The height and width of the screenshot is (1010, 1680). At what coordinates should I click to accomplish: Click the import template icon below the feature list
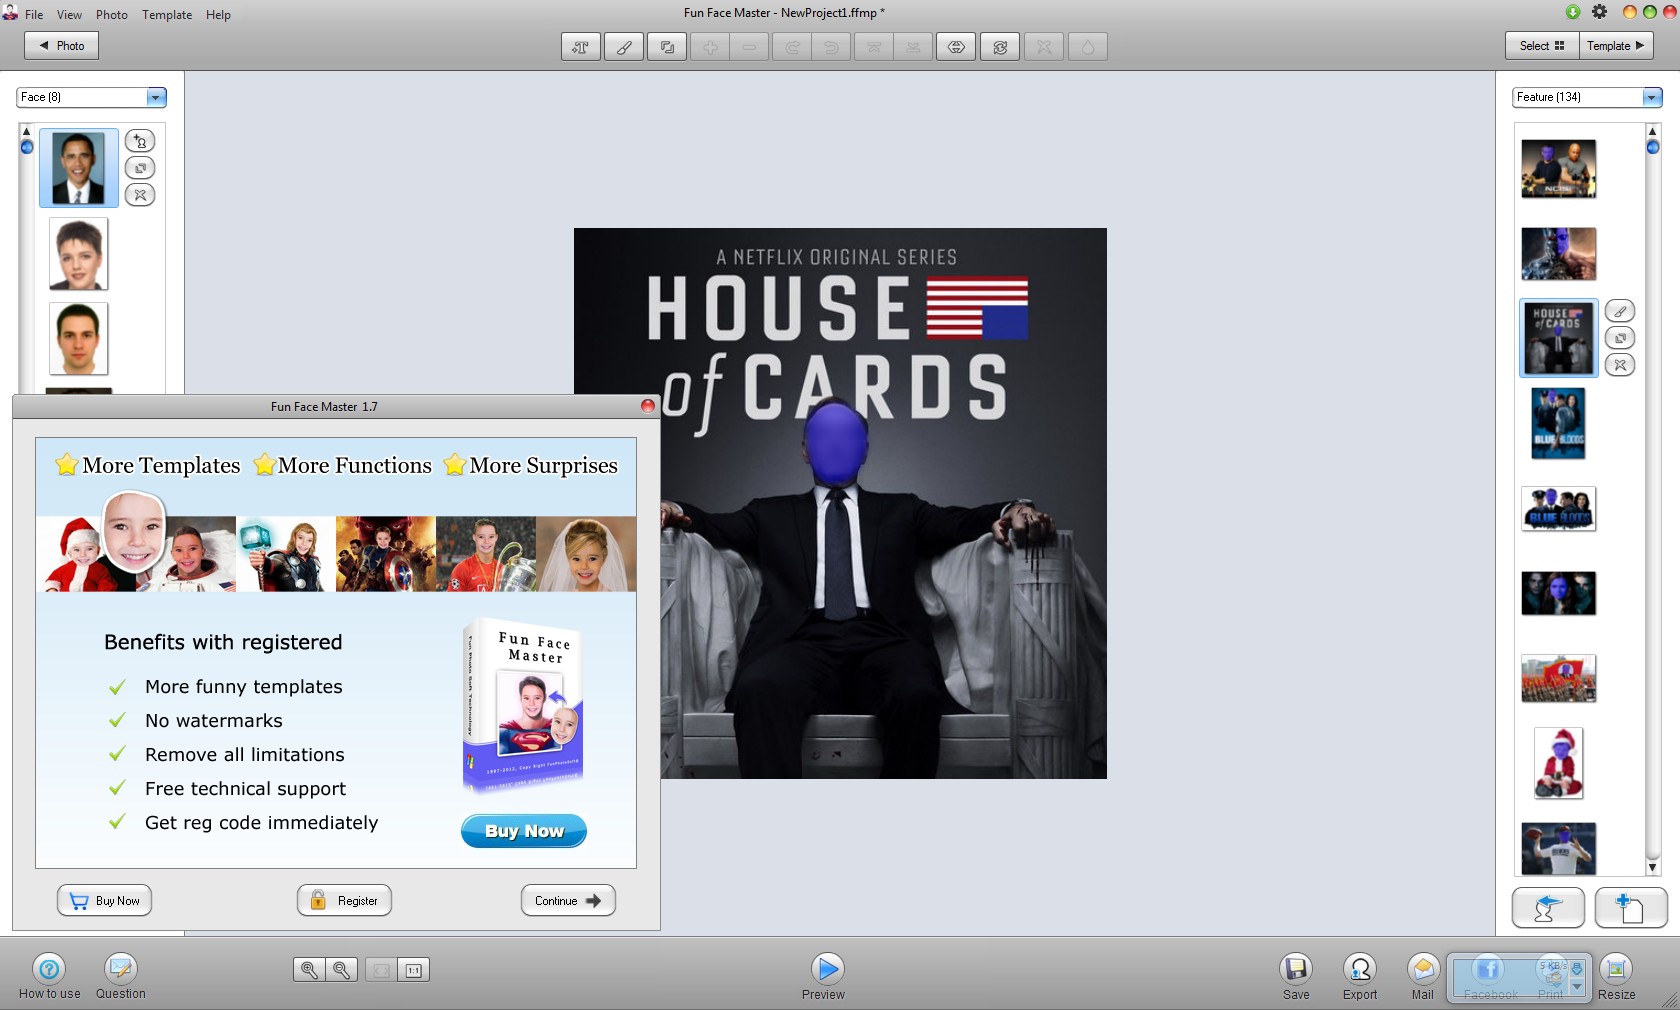[1548, 908]
